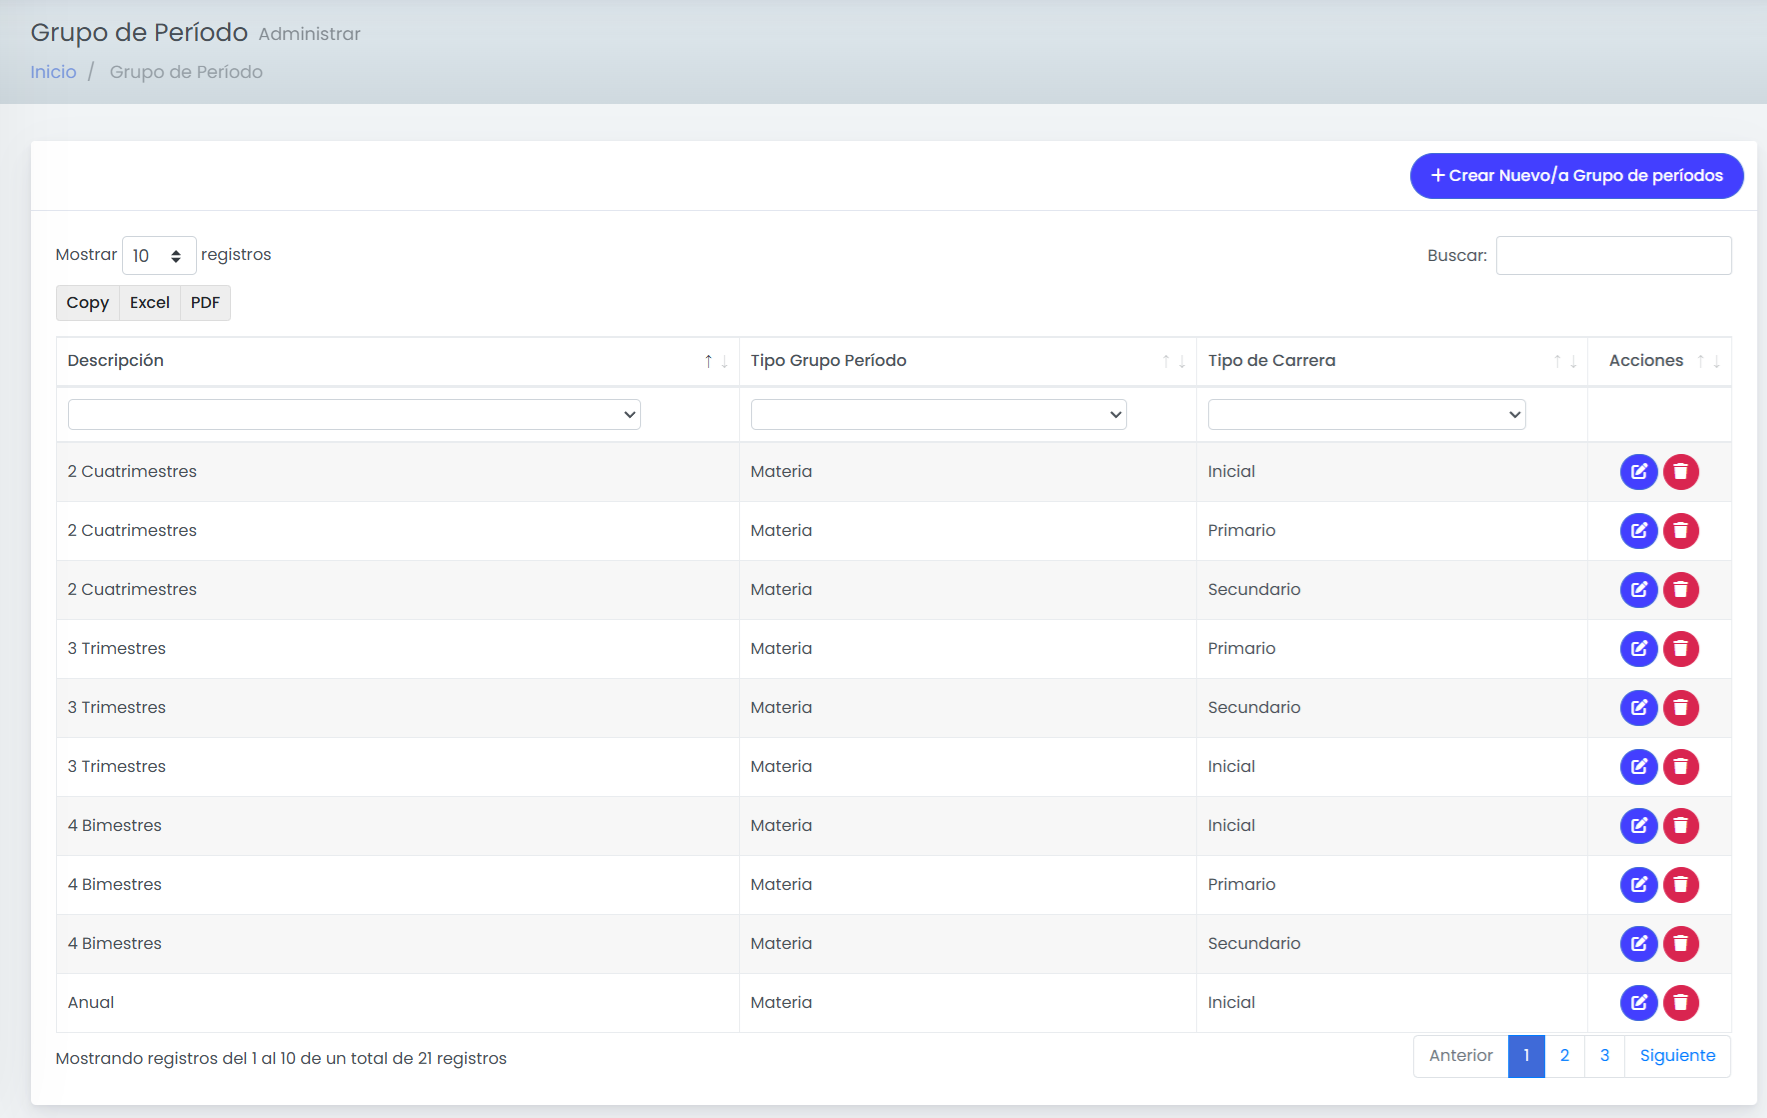This screenshot has height=1118, width=1767.
Task: Delete the 3 Trimestres Secundario row
Action: (x=1681, y=708)
